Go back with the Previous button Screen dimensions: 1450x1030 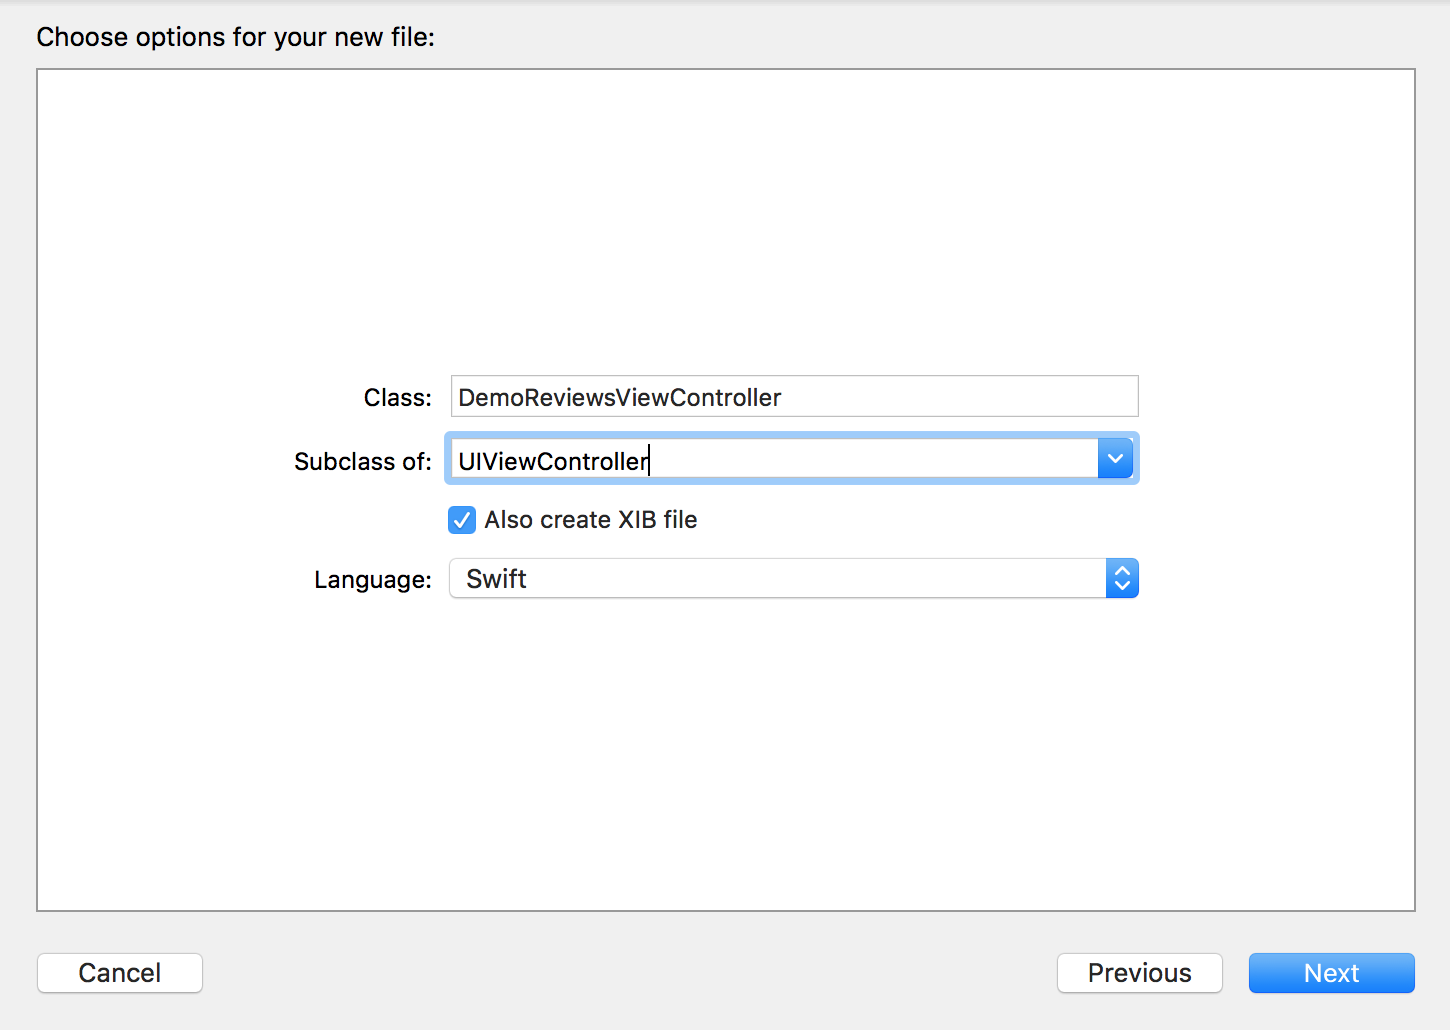point(1140,973)
